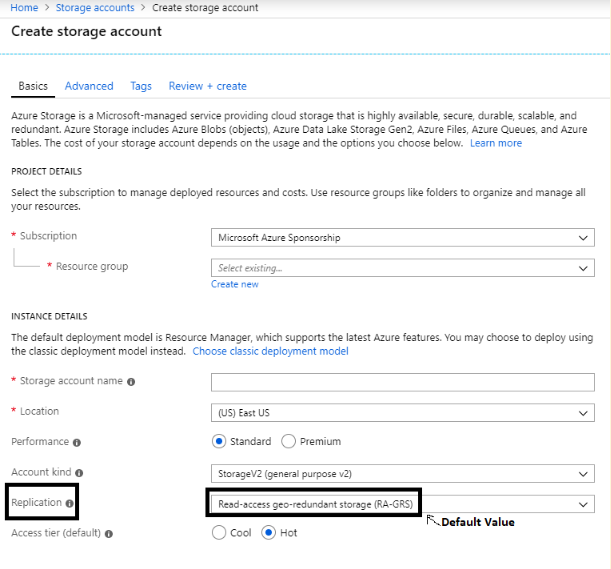Click info icon beside Account kind
This screenshot has width=611, height=569.
(x=79, y=473)
